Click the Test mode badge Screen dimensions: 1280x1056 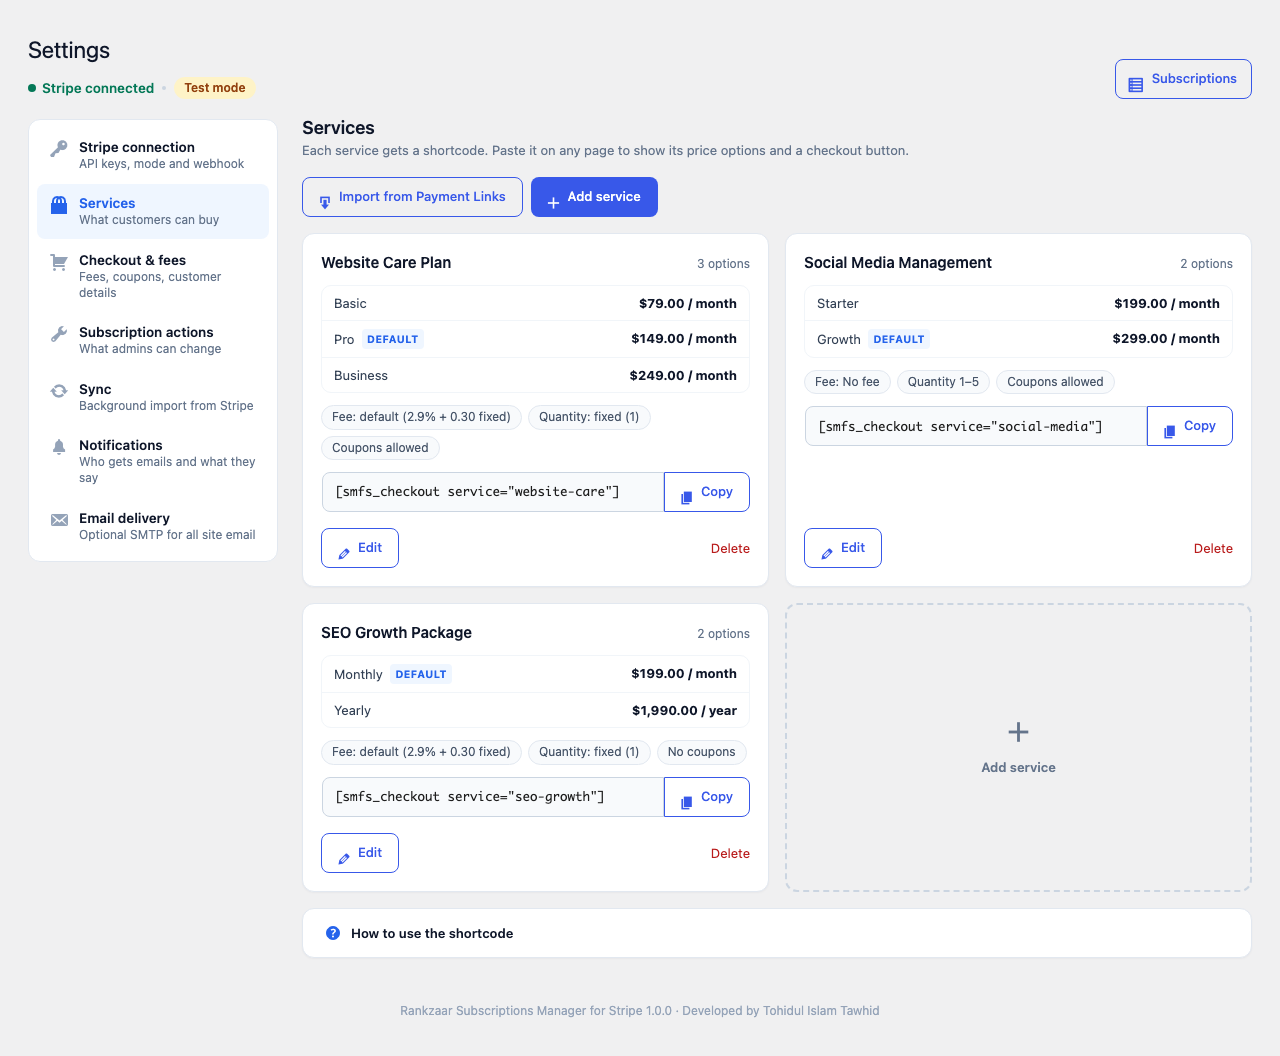tap(215, 88)
